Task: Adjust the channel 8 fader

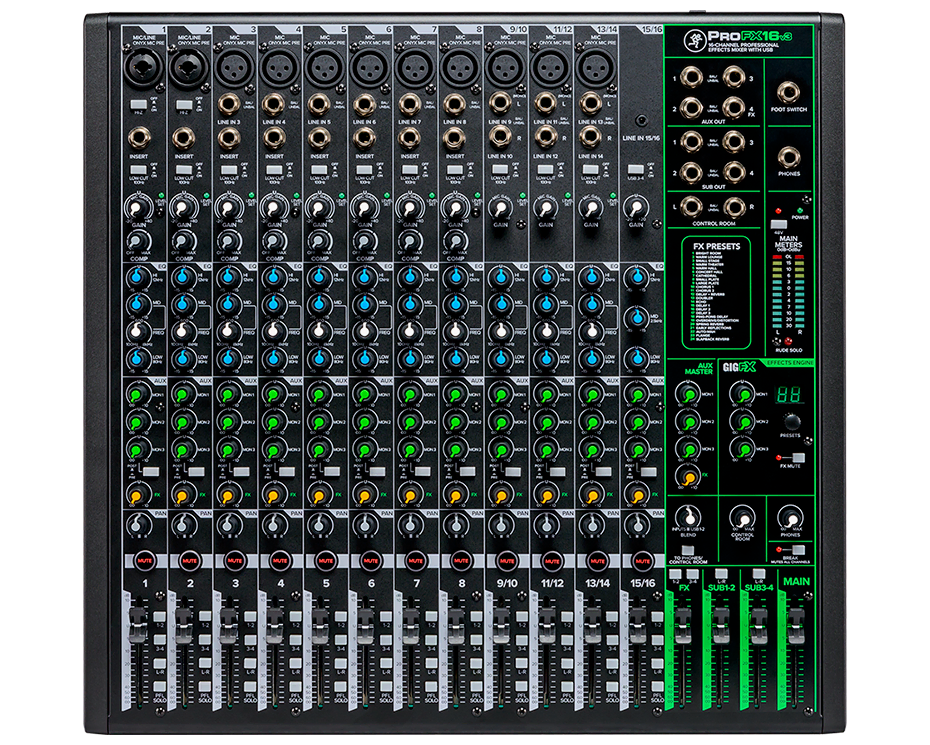Action: pyautogui.click(x=455, y=626)
